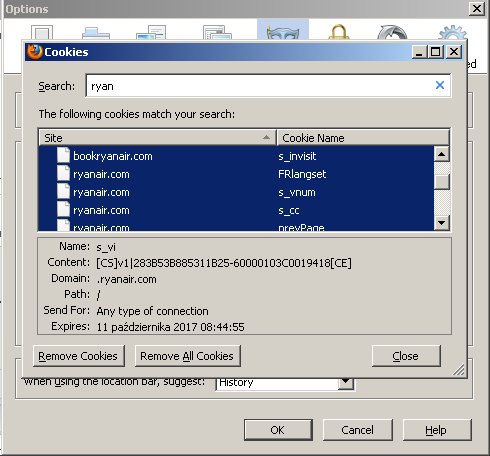The image size is (490, 456).
Task: Click the Remove All Cookies button
Action: [x=187, y=356]
